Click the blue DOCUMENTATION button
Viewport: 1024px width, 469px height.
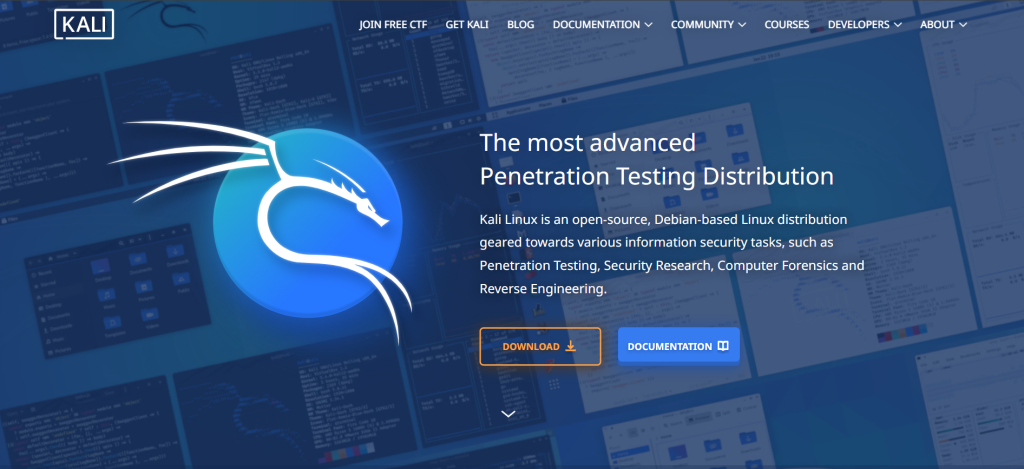[679, 346]
